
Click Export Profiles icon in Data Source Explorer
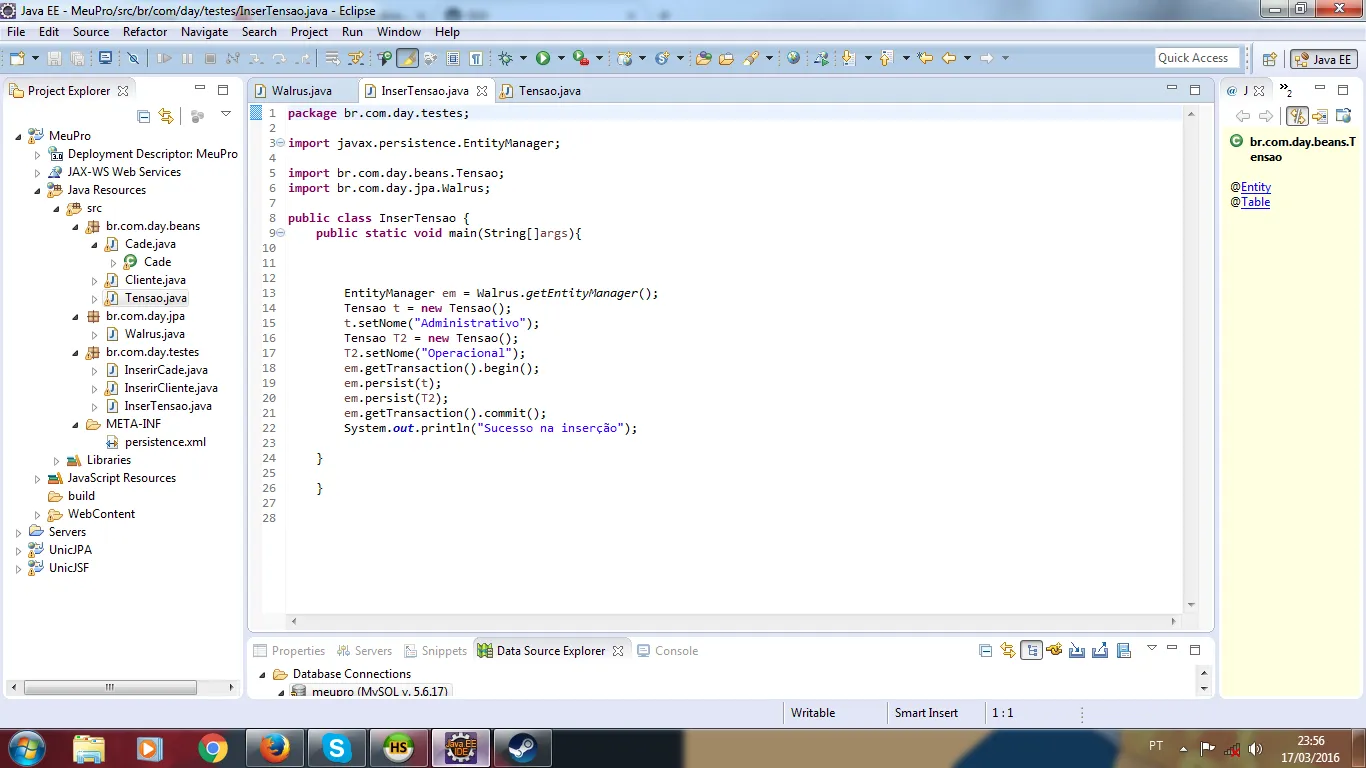tap(1100, 651)
